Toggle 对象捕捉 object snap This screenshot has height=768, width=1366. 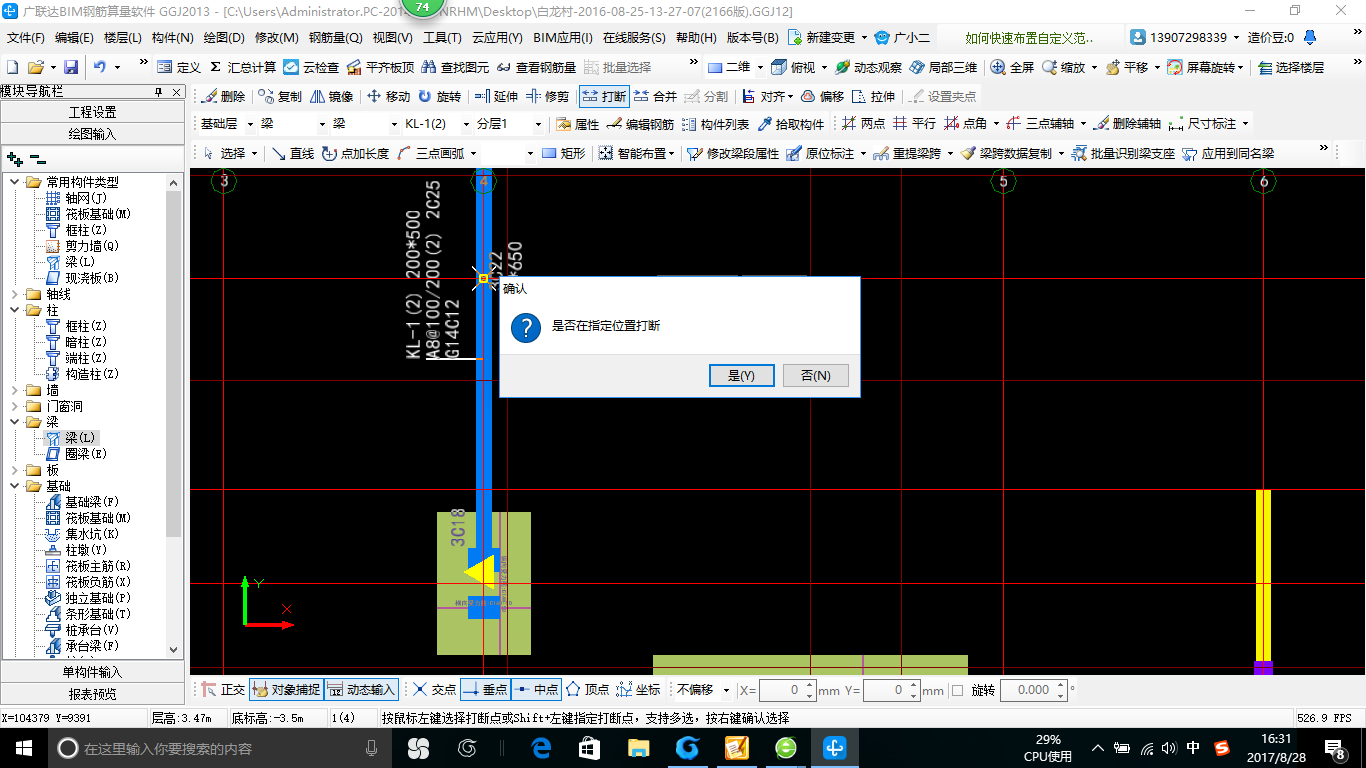tap(285, 689)
